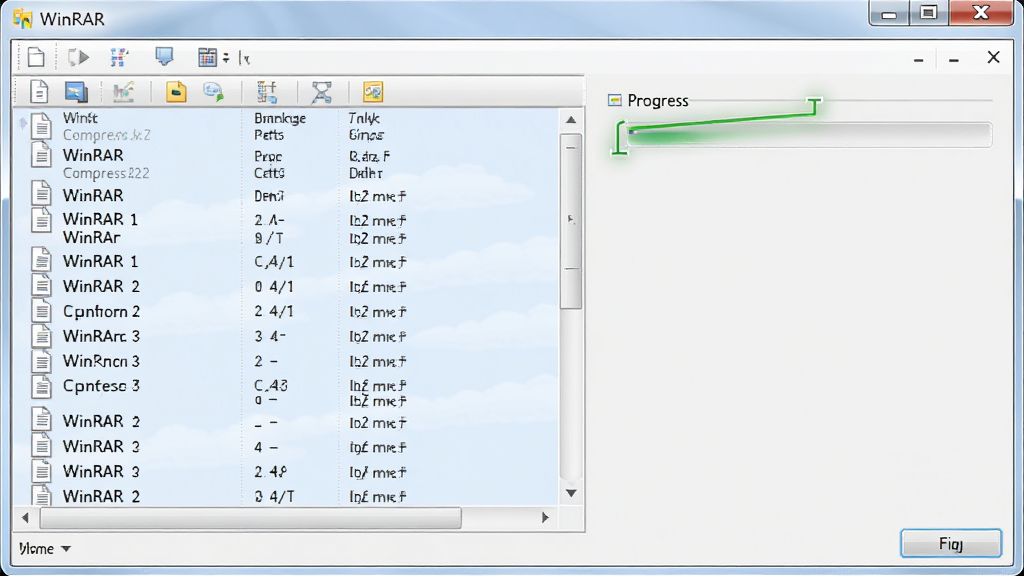Select the WinRncn 3 file name
The height and width of the screenshot is (576, 1024).
coord(101,361)
